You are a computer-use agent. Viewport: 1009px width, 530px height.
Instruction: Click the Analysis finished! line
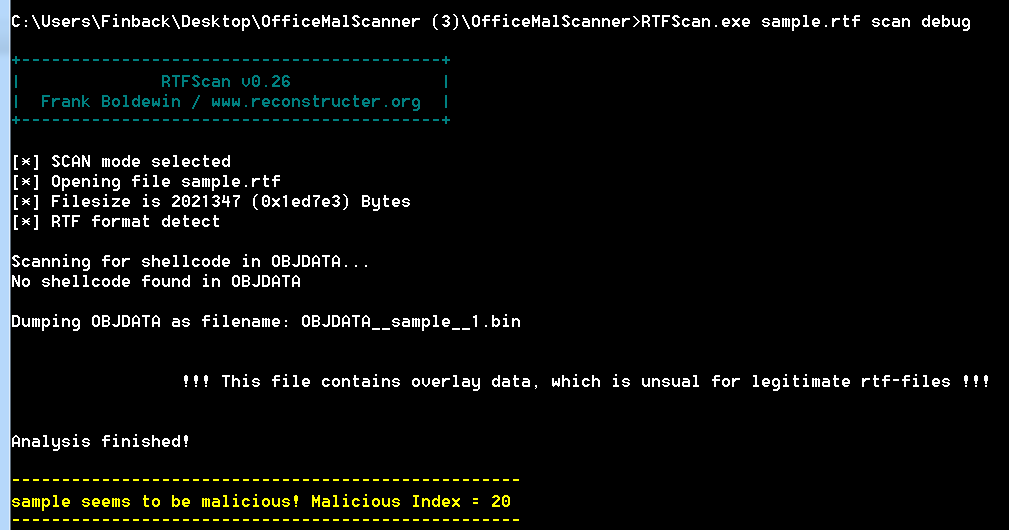101,441
